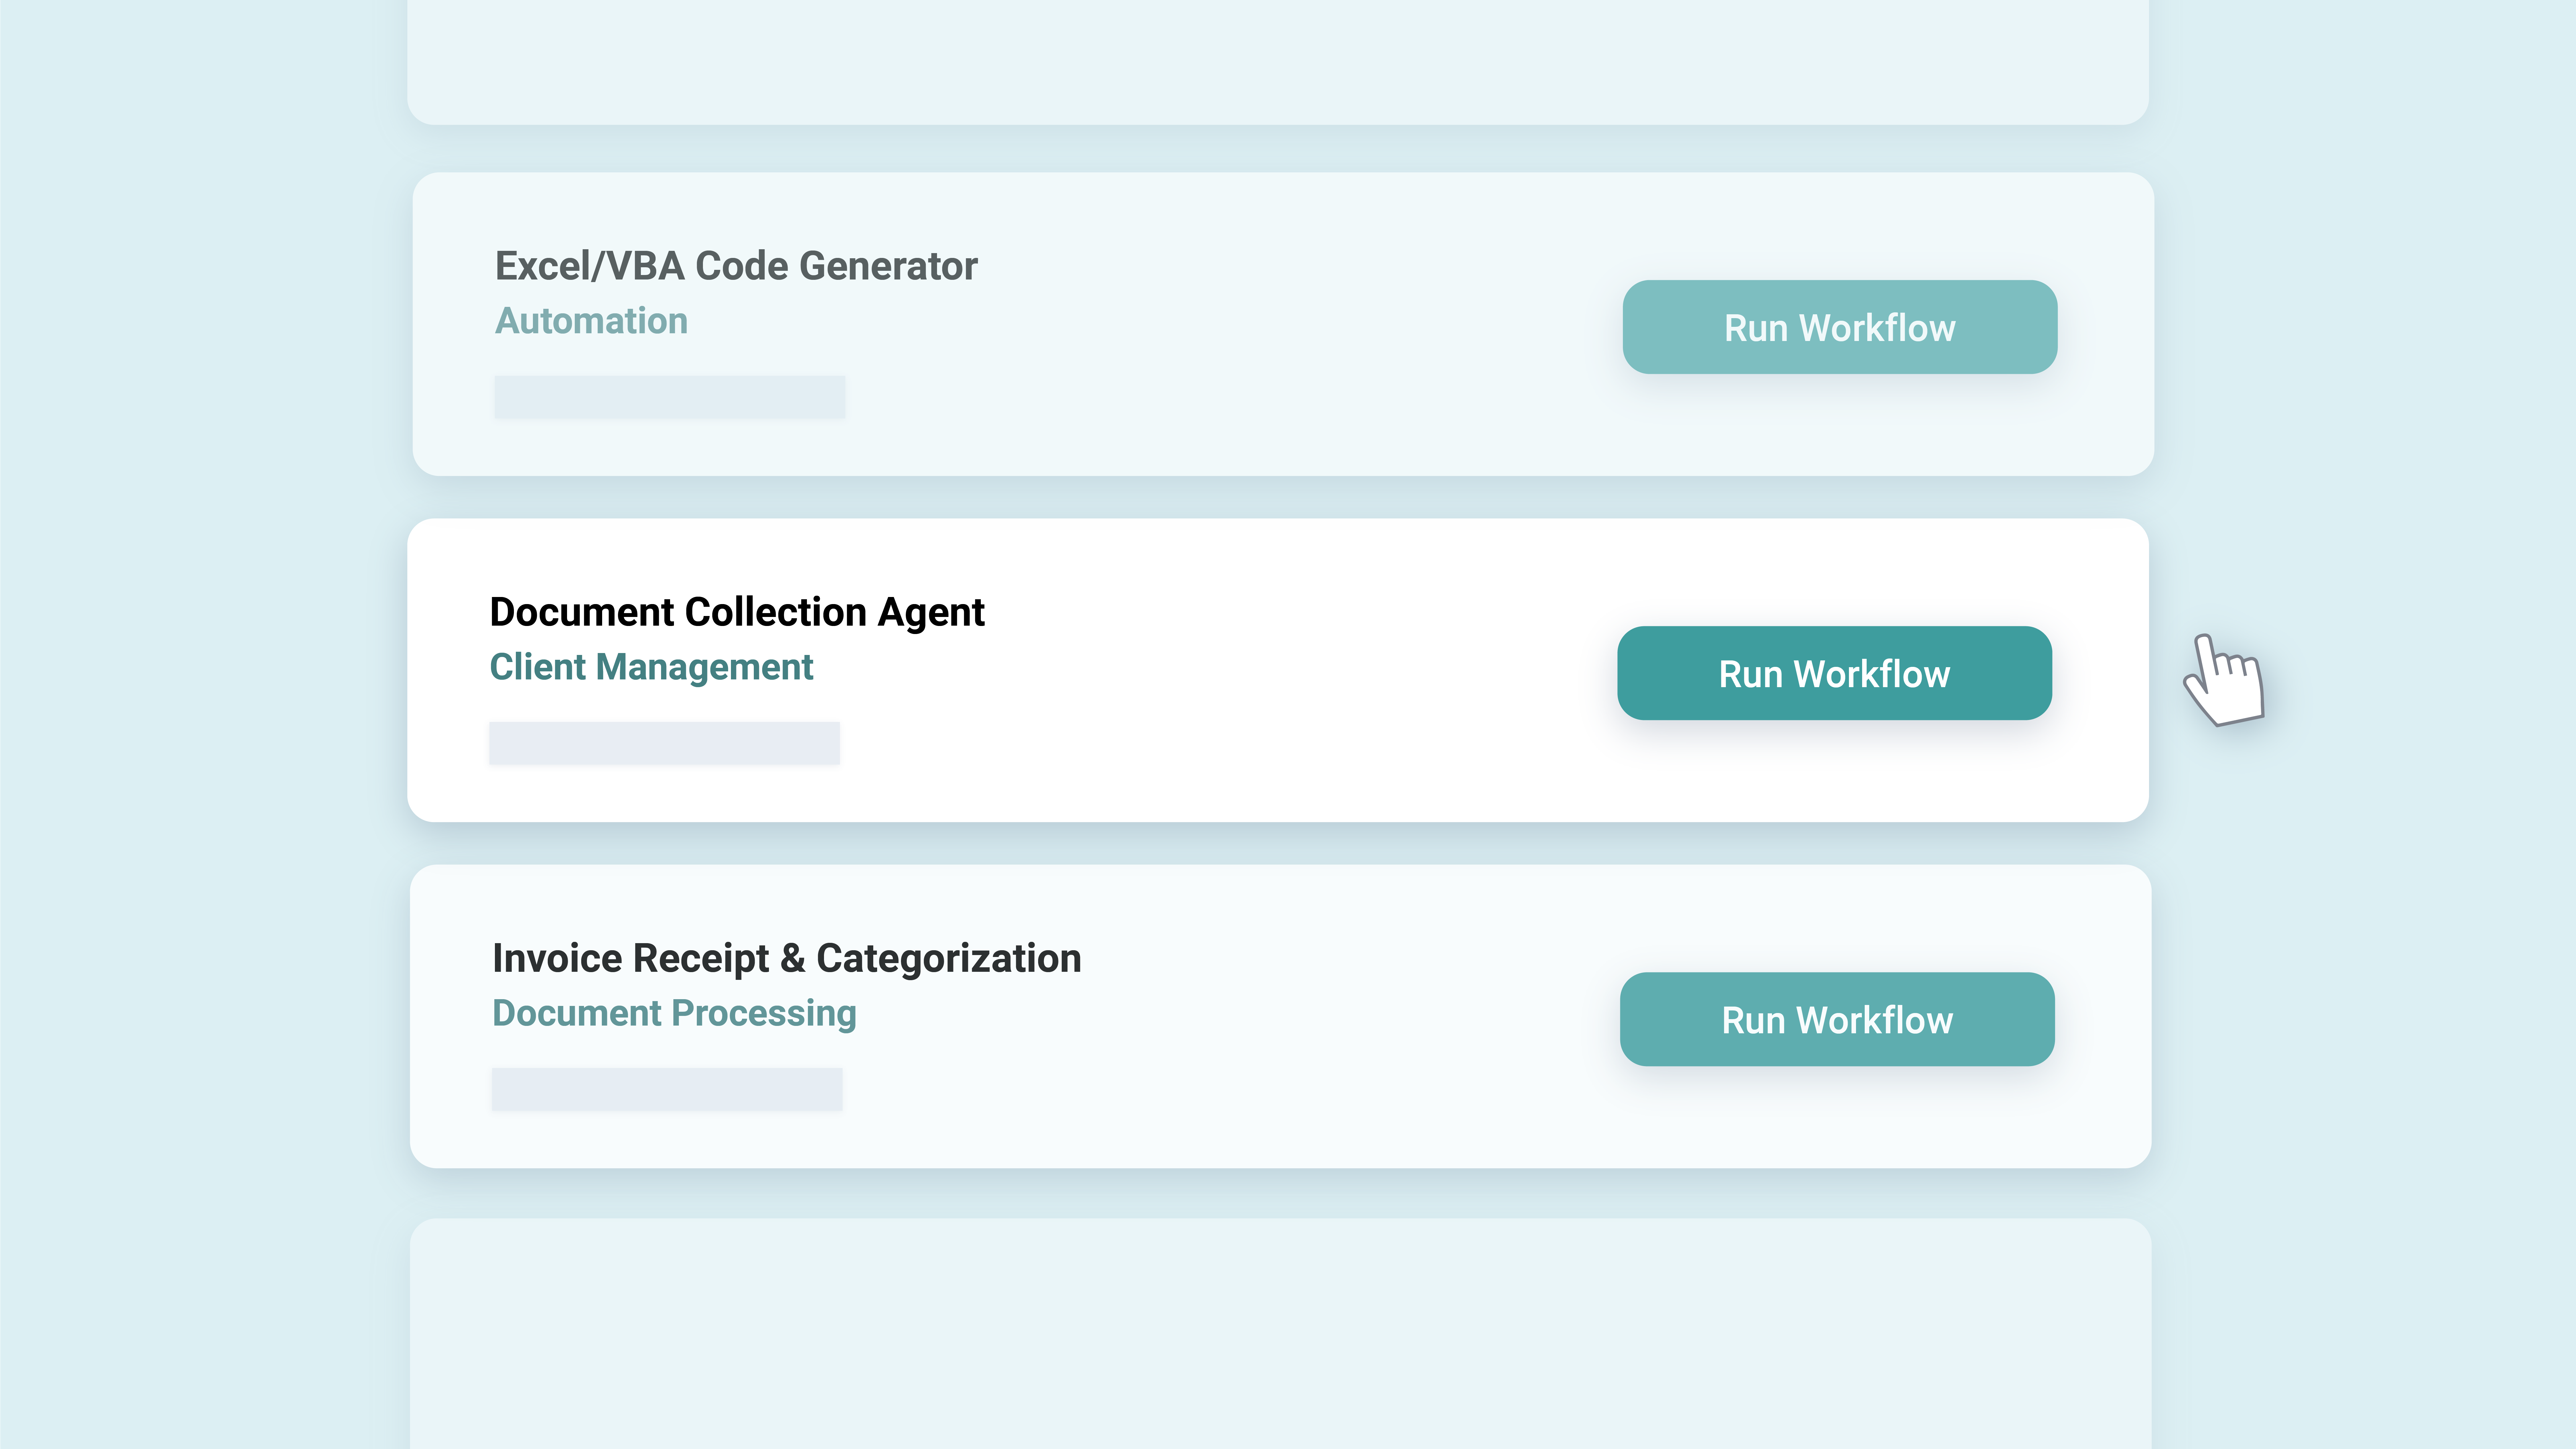The image size is (2576, 1449).
Task: Click blank middle of the highlighted Document Collection card
Action: pyautogui.click(x=1300, y=670)
